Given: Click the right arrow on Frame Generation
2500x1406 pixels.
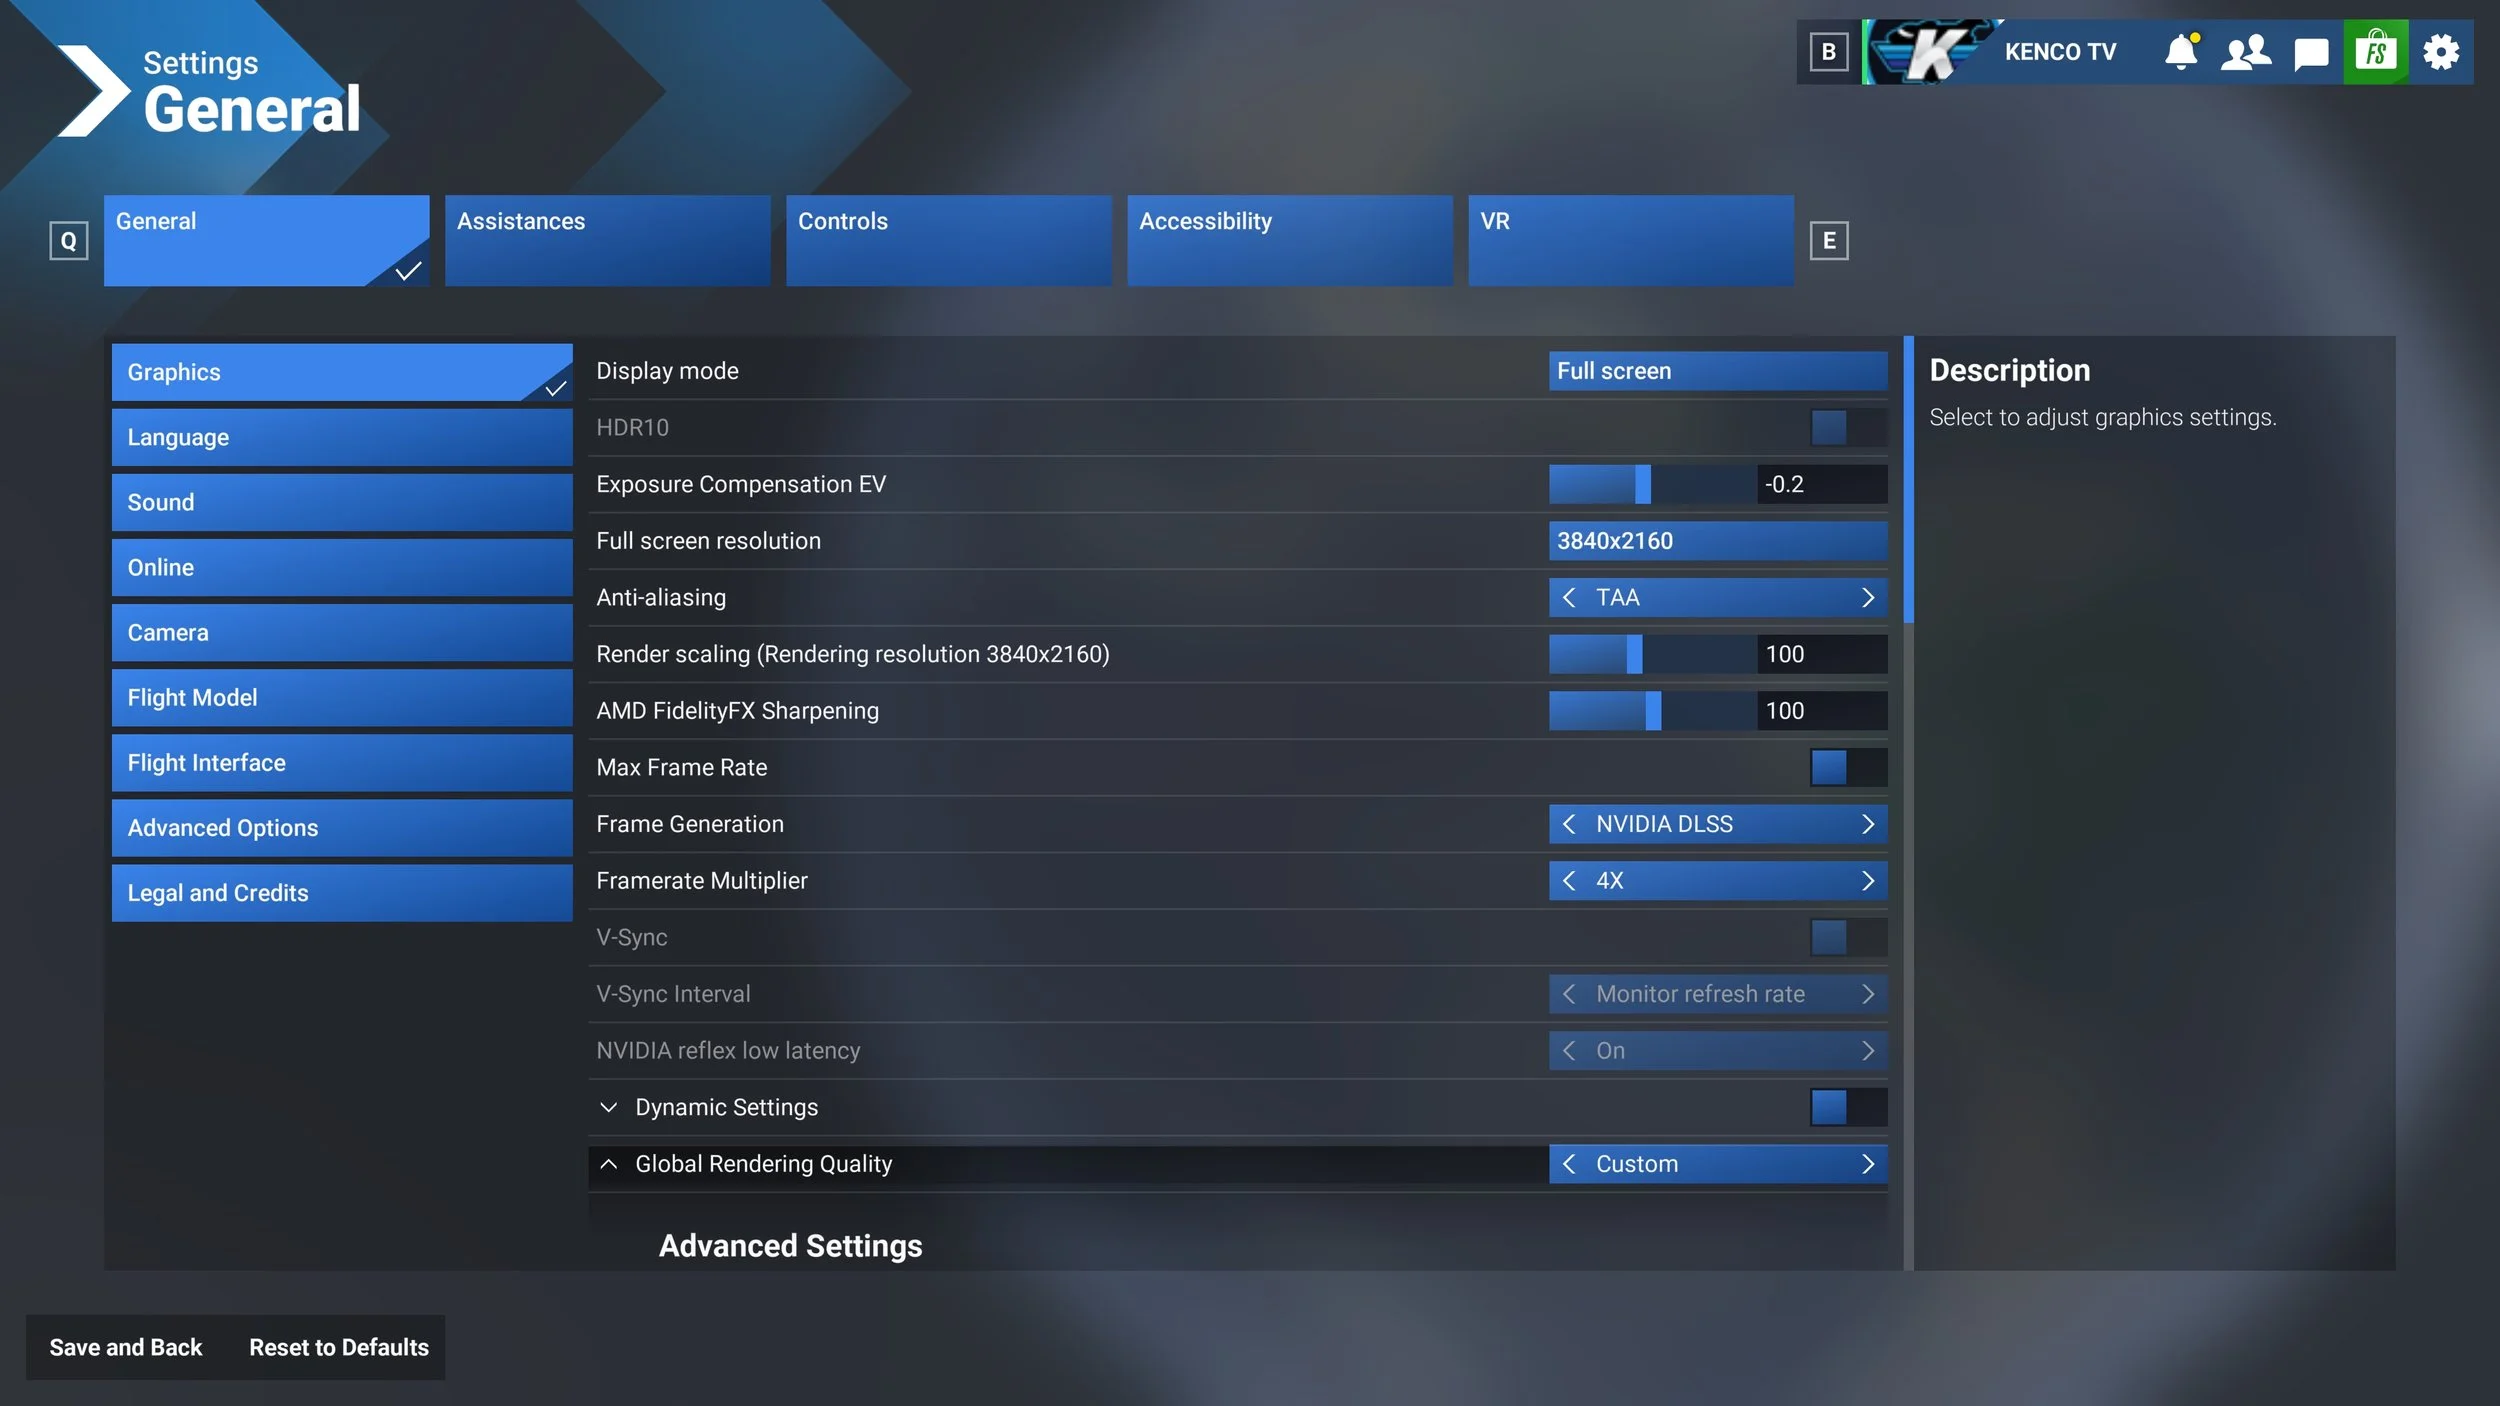Looking at the screenshot, I should 1867,824.
